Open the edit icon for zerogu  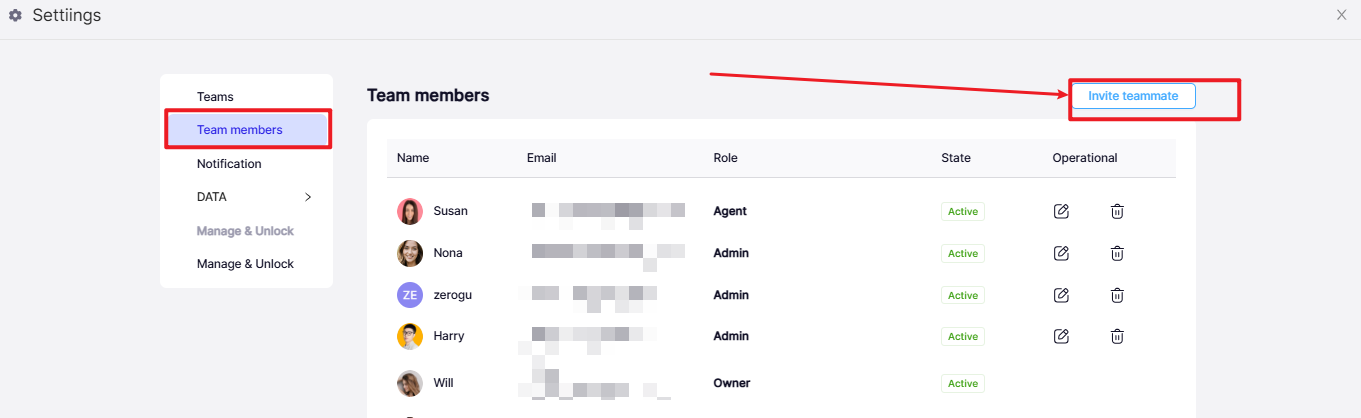coord(1062,295)
